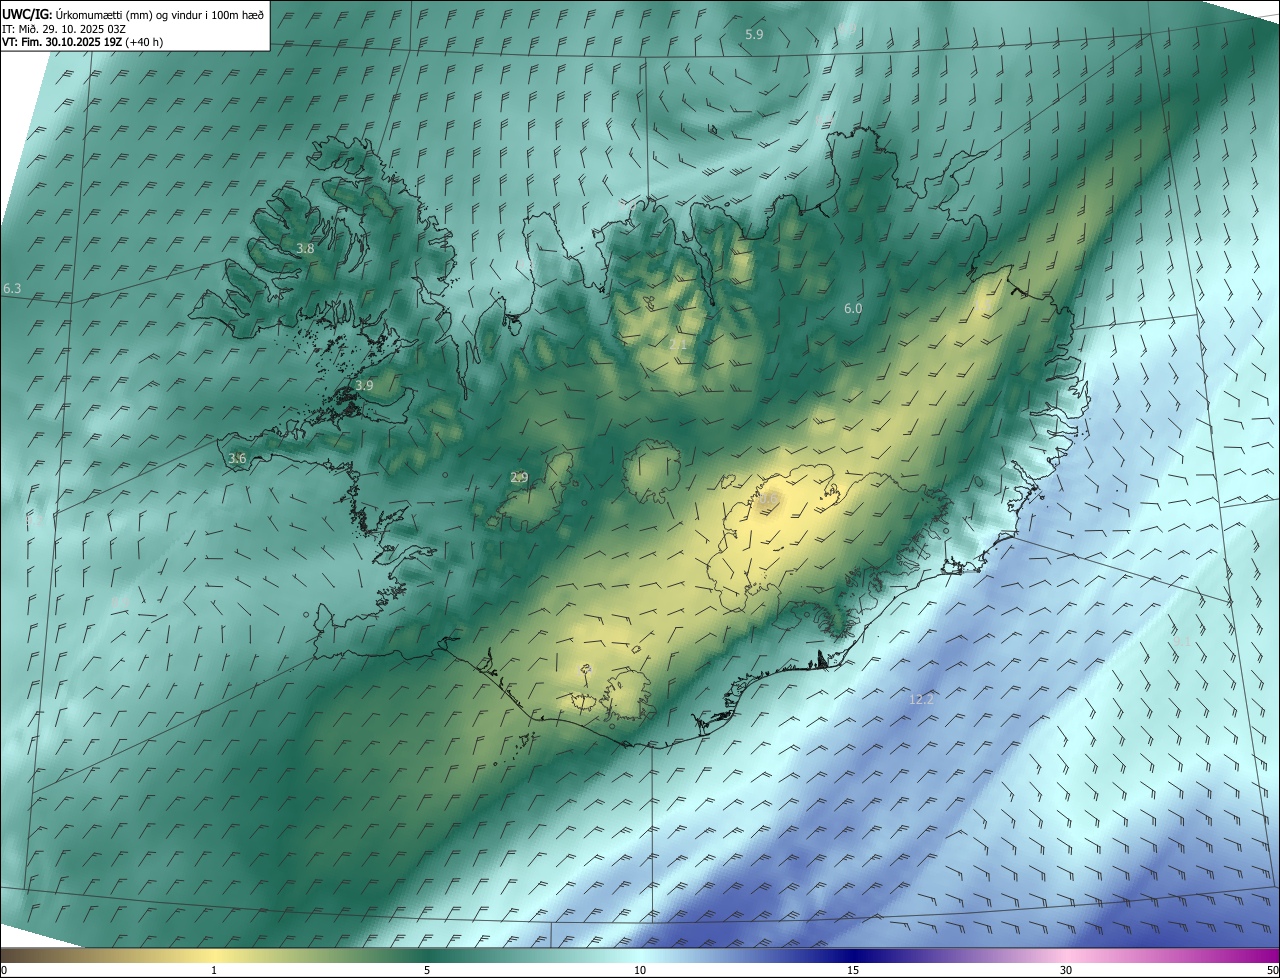The image size is (1280, 978).
Task: Select the title line "UWC/IG: Úrkomumætti (mm) og vindur í 100m hæð"
Action: coord(133,14)
